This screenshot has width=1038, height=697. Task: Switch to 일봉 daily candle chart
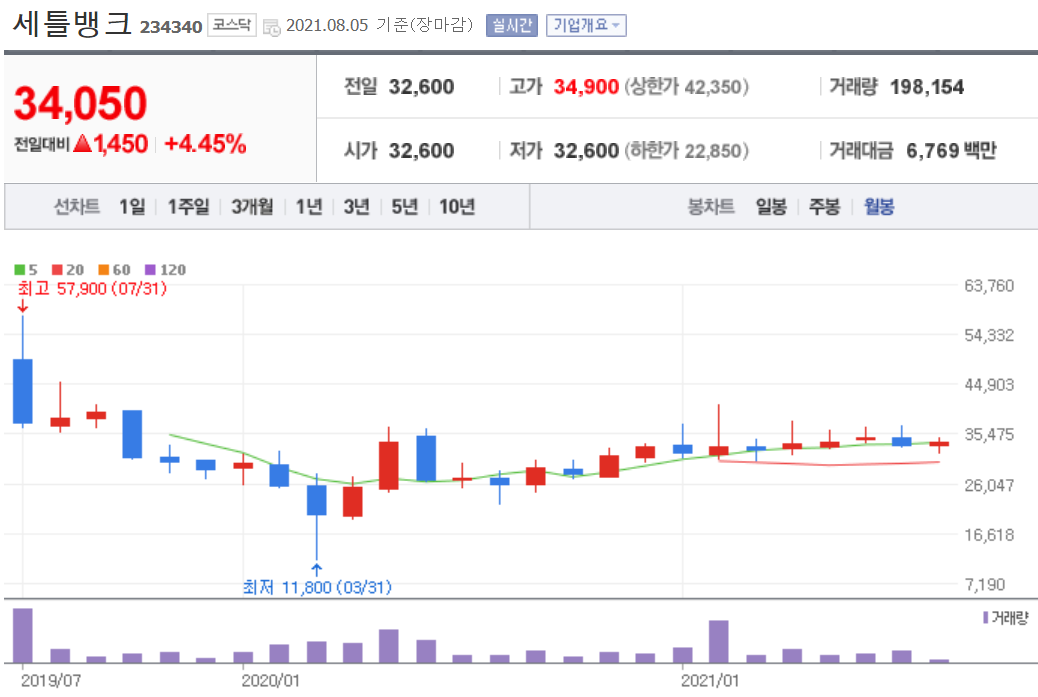pyautogui.click(x=771, y=207)
